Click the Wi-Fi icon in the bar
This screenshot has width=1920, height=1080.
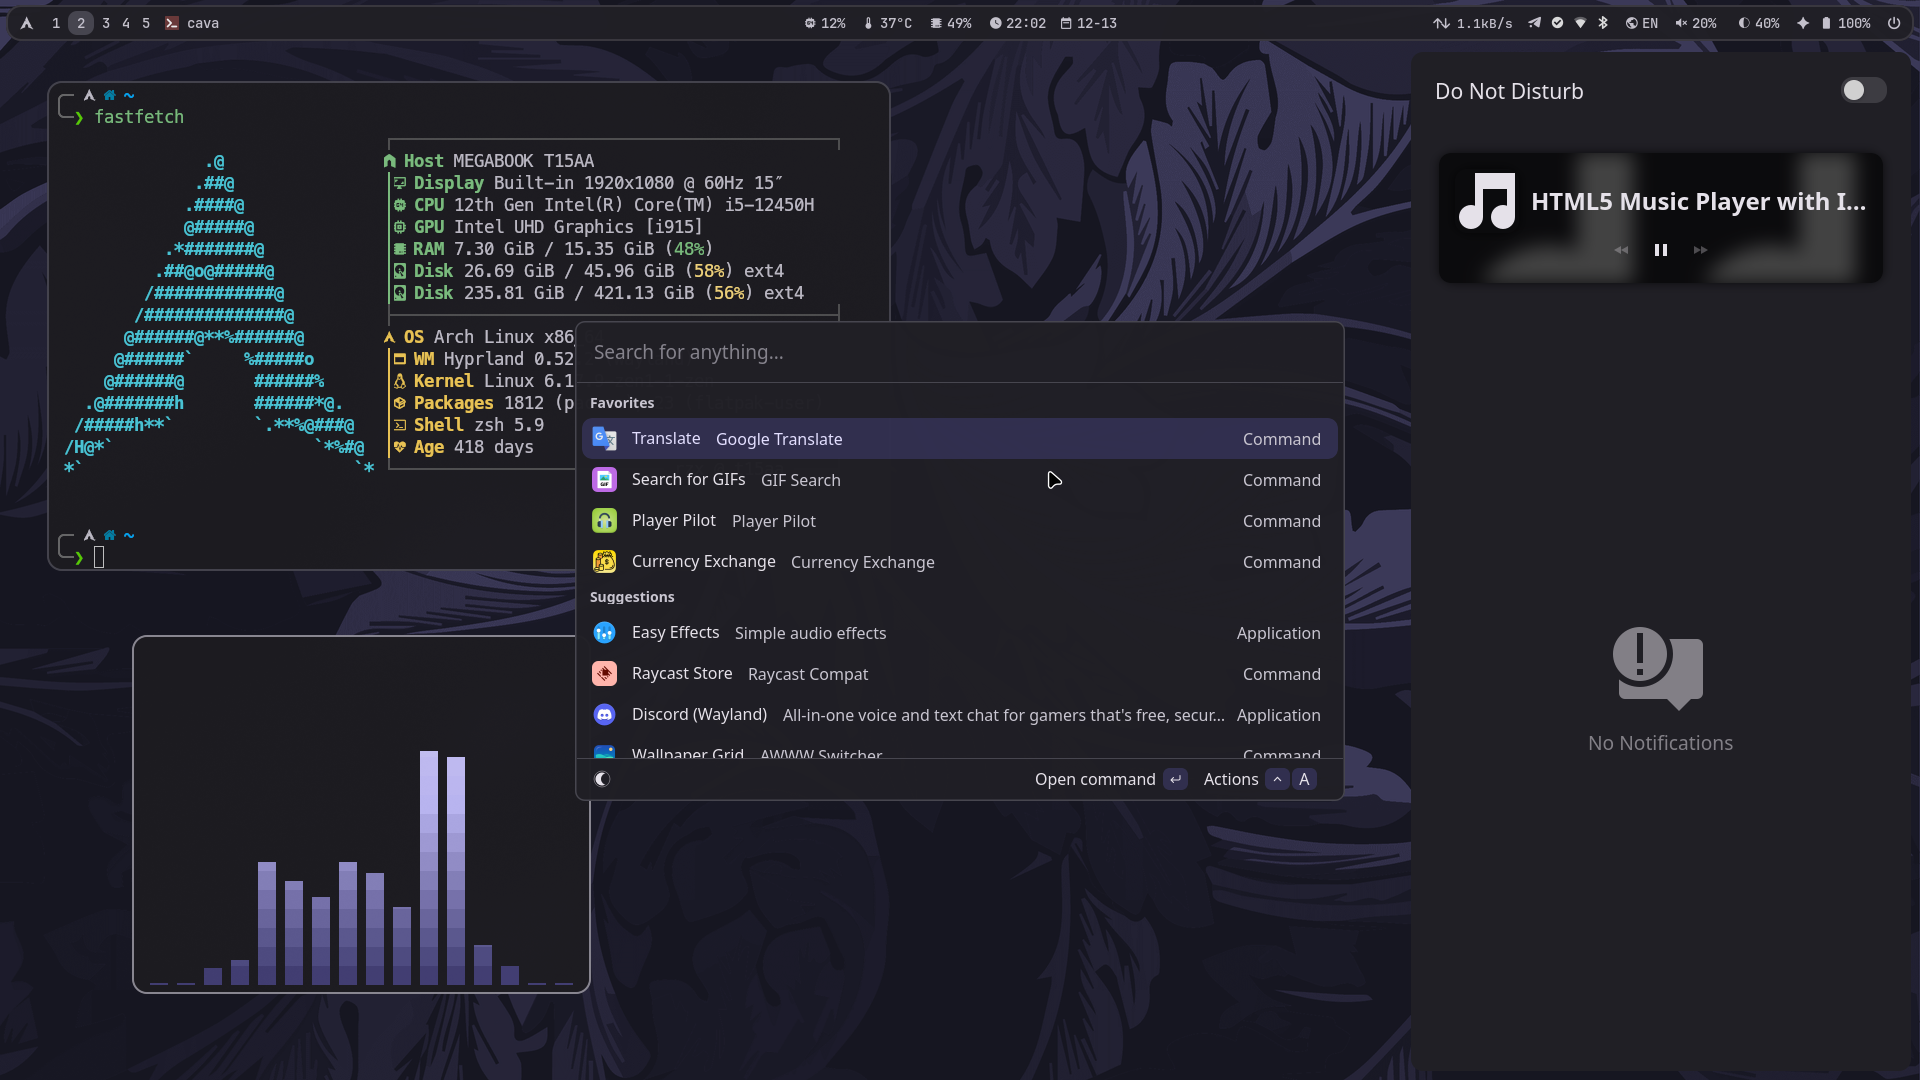1580,23
